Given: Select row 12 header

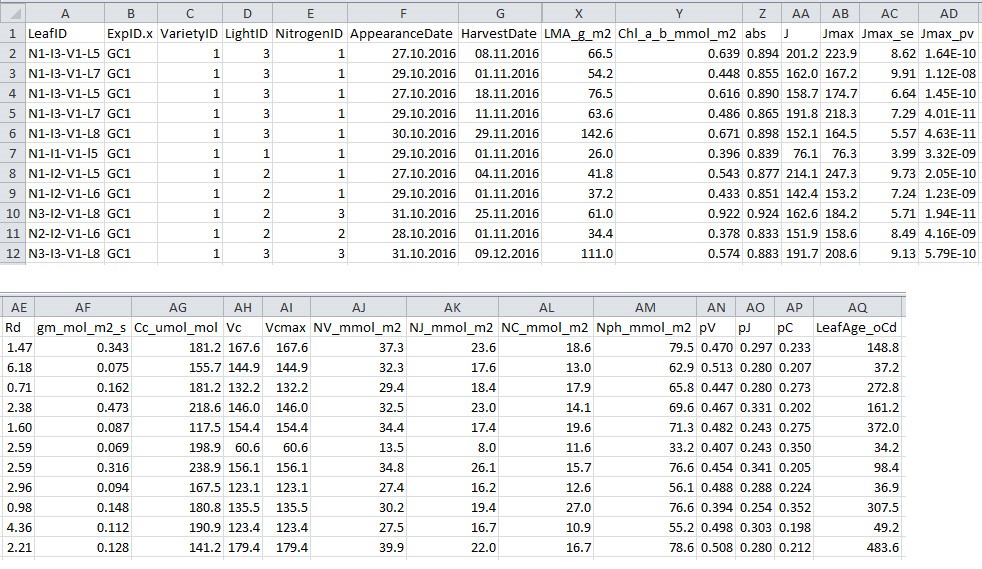Looking at the screenshot, I should [13, 254].
